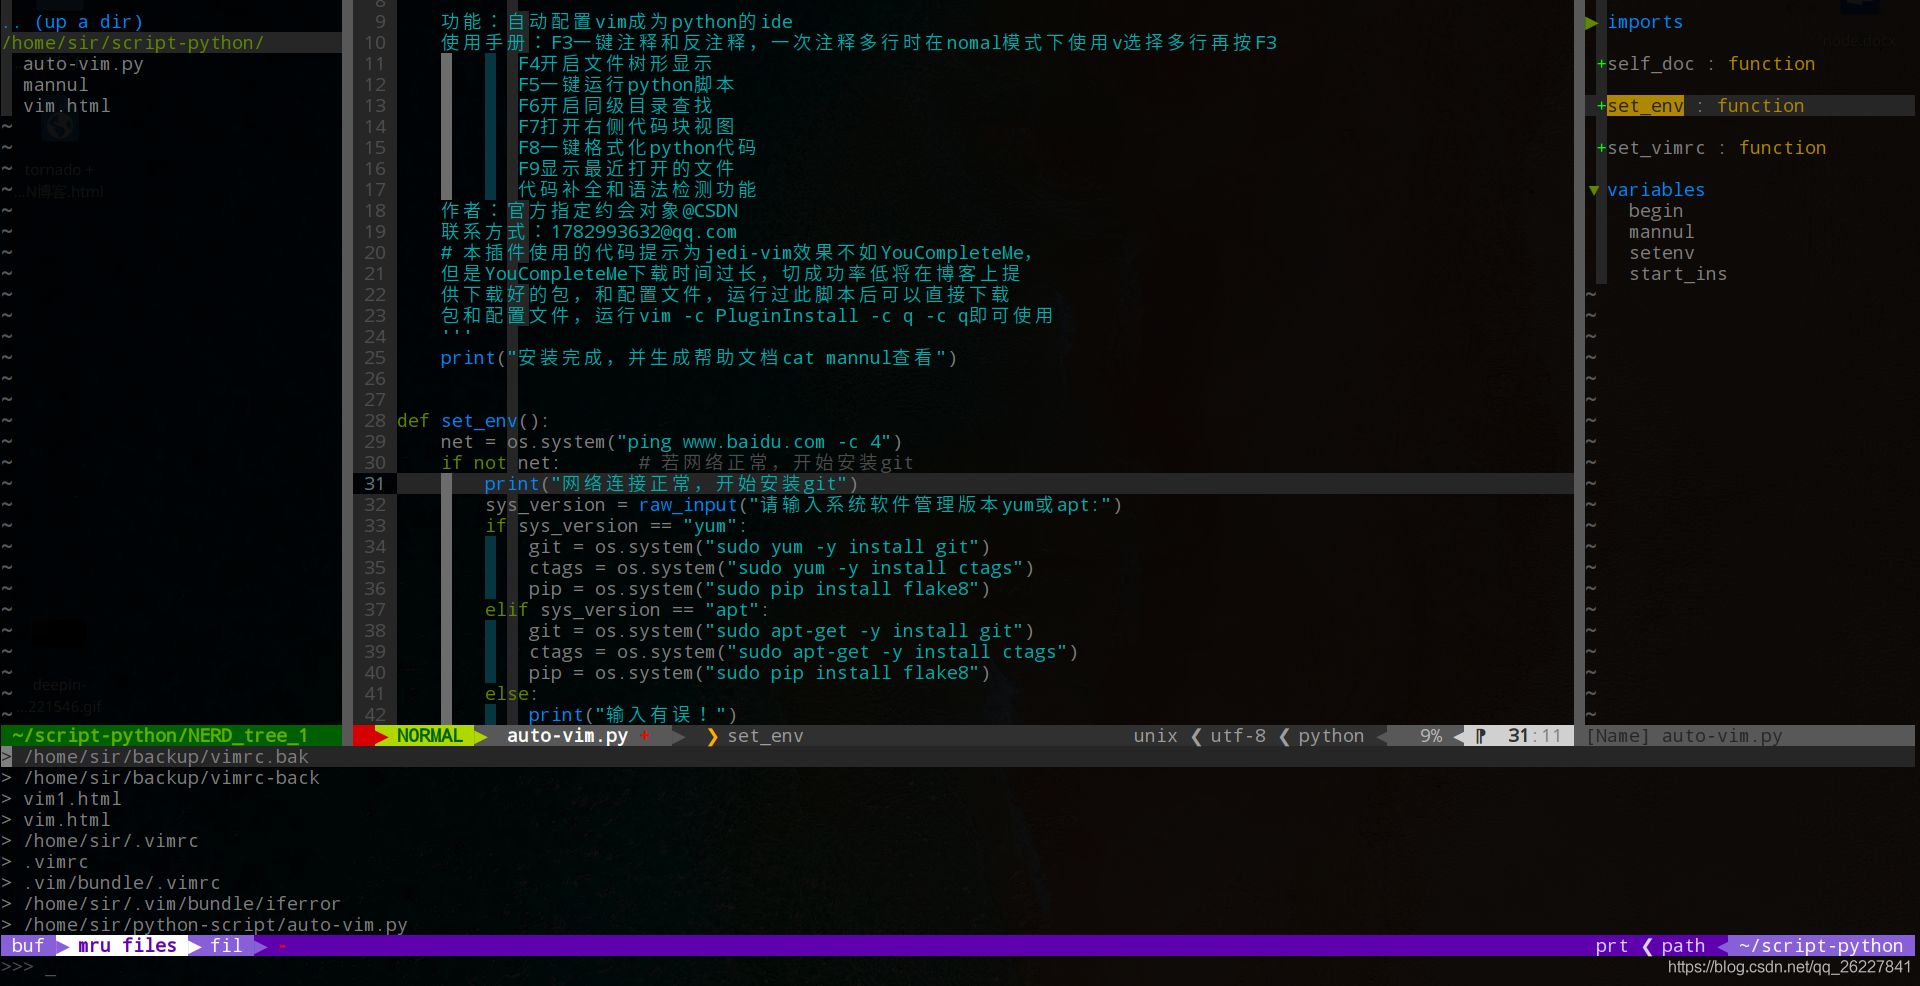
Task: Collapse the variables section in Tagbar
Action: pyautogui.click(x=1594, y=190)
